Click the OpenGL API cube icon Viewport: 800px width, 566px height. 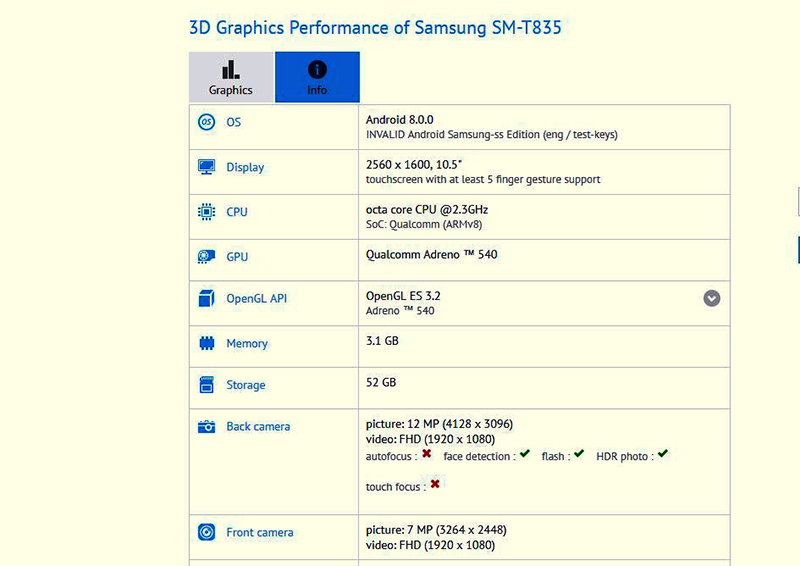tap(207, 298)
